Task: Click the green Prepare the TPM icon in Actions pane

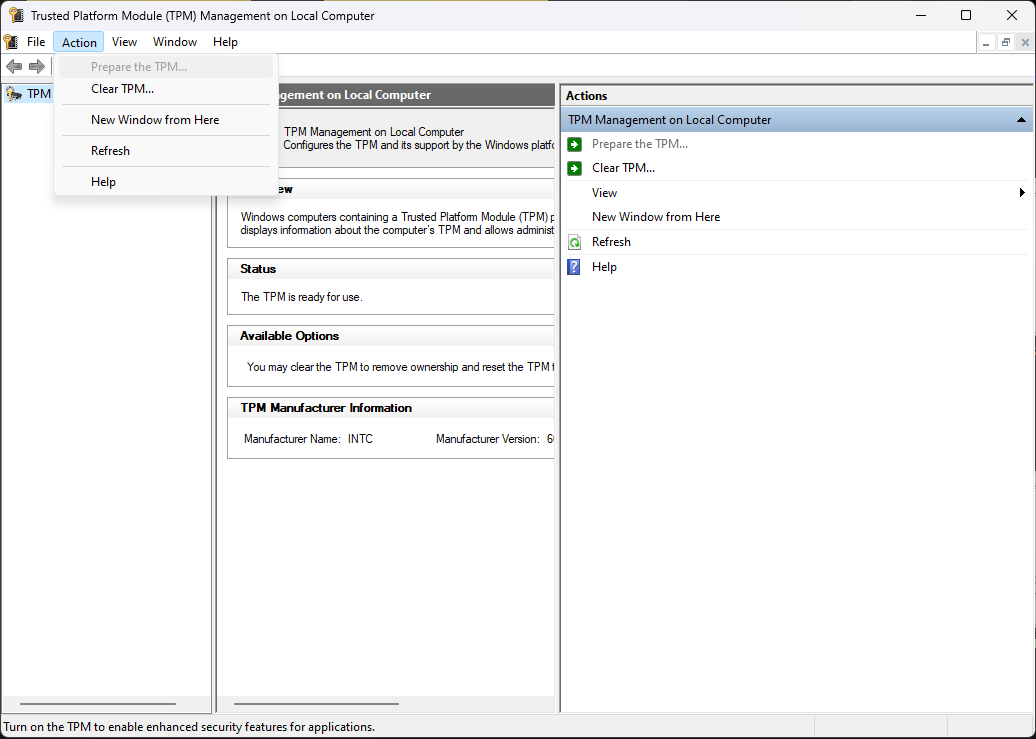Action: click(574, 144)
